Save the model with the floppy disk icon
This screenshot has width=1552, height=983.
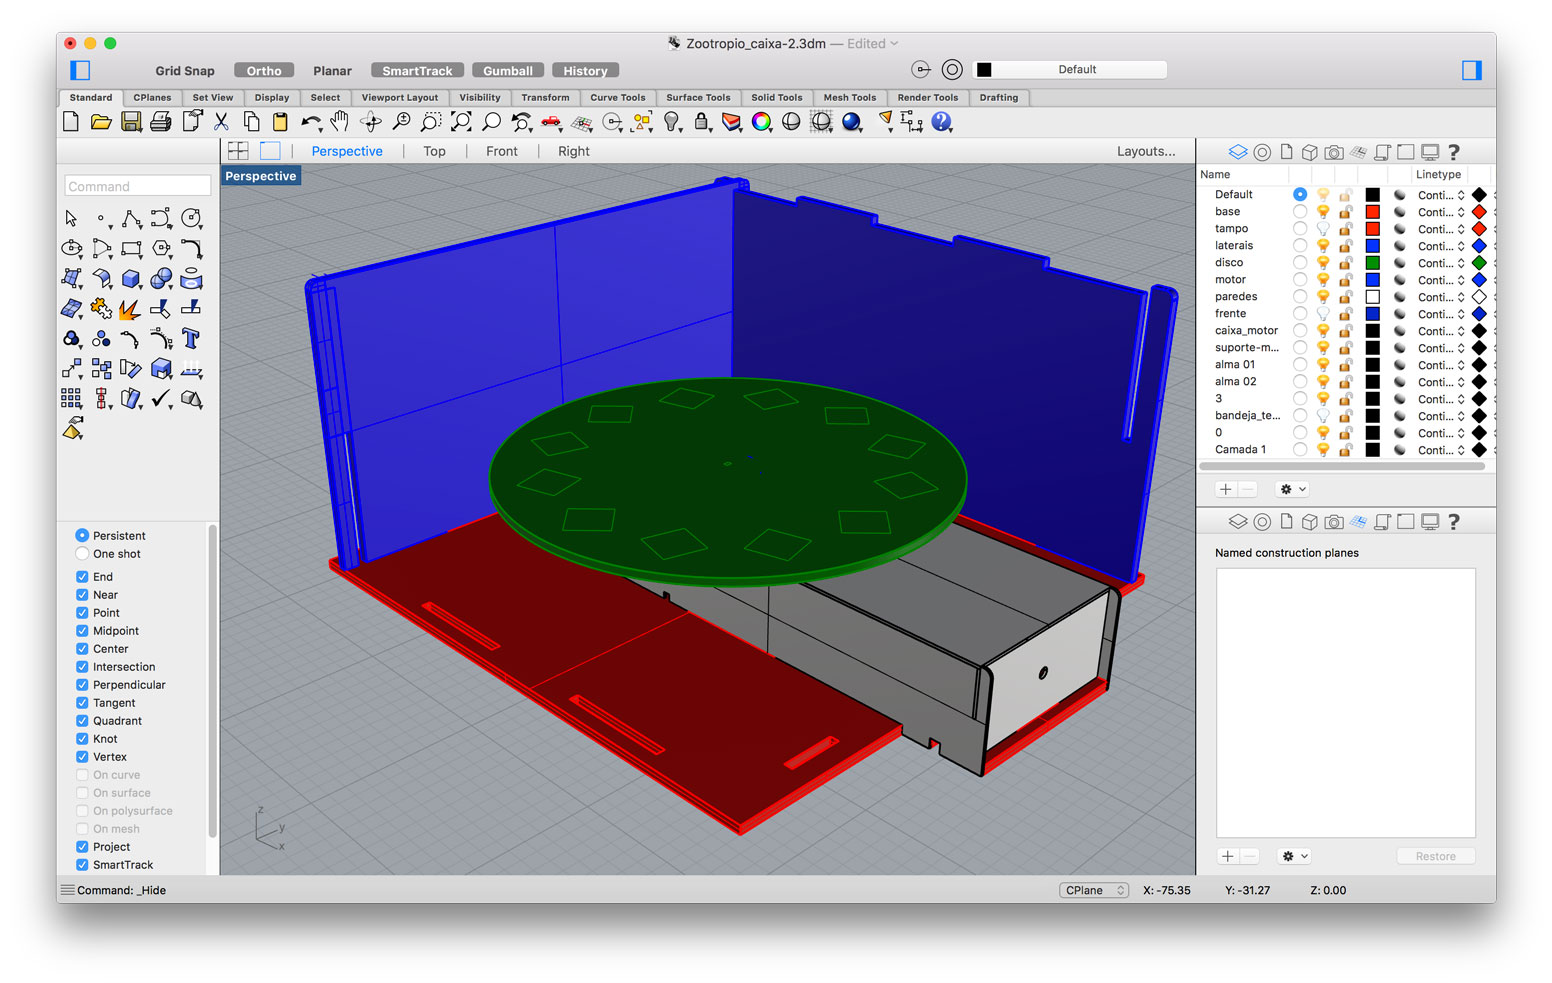(131, 122)
